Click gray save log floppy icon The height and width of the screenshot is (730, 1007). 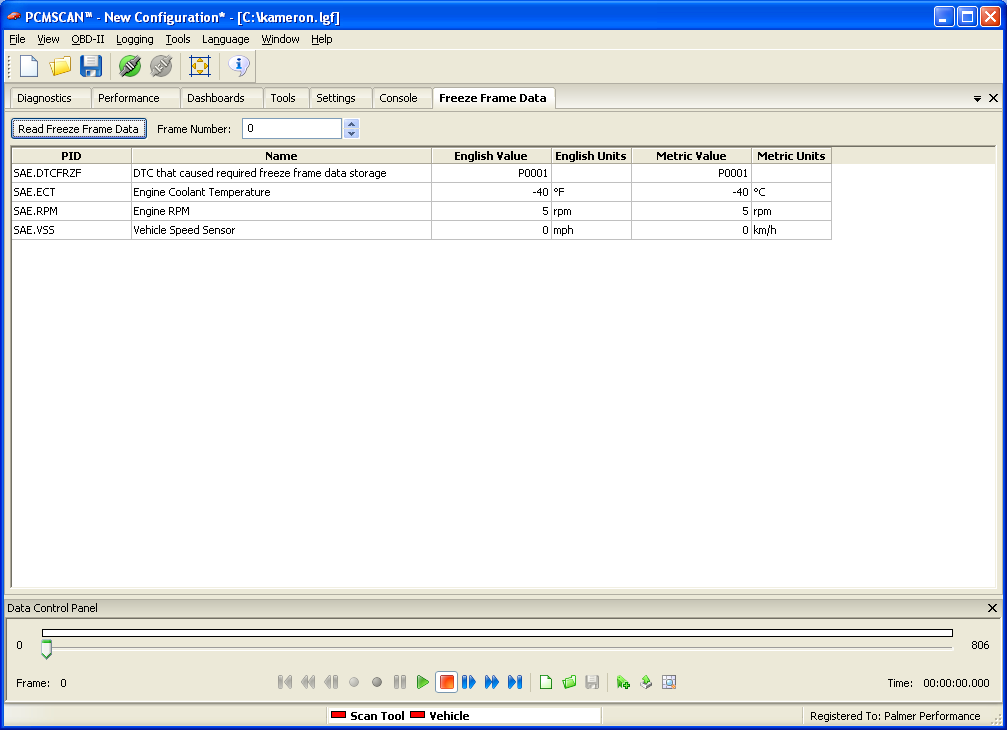coord(592,682)
